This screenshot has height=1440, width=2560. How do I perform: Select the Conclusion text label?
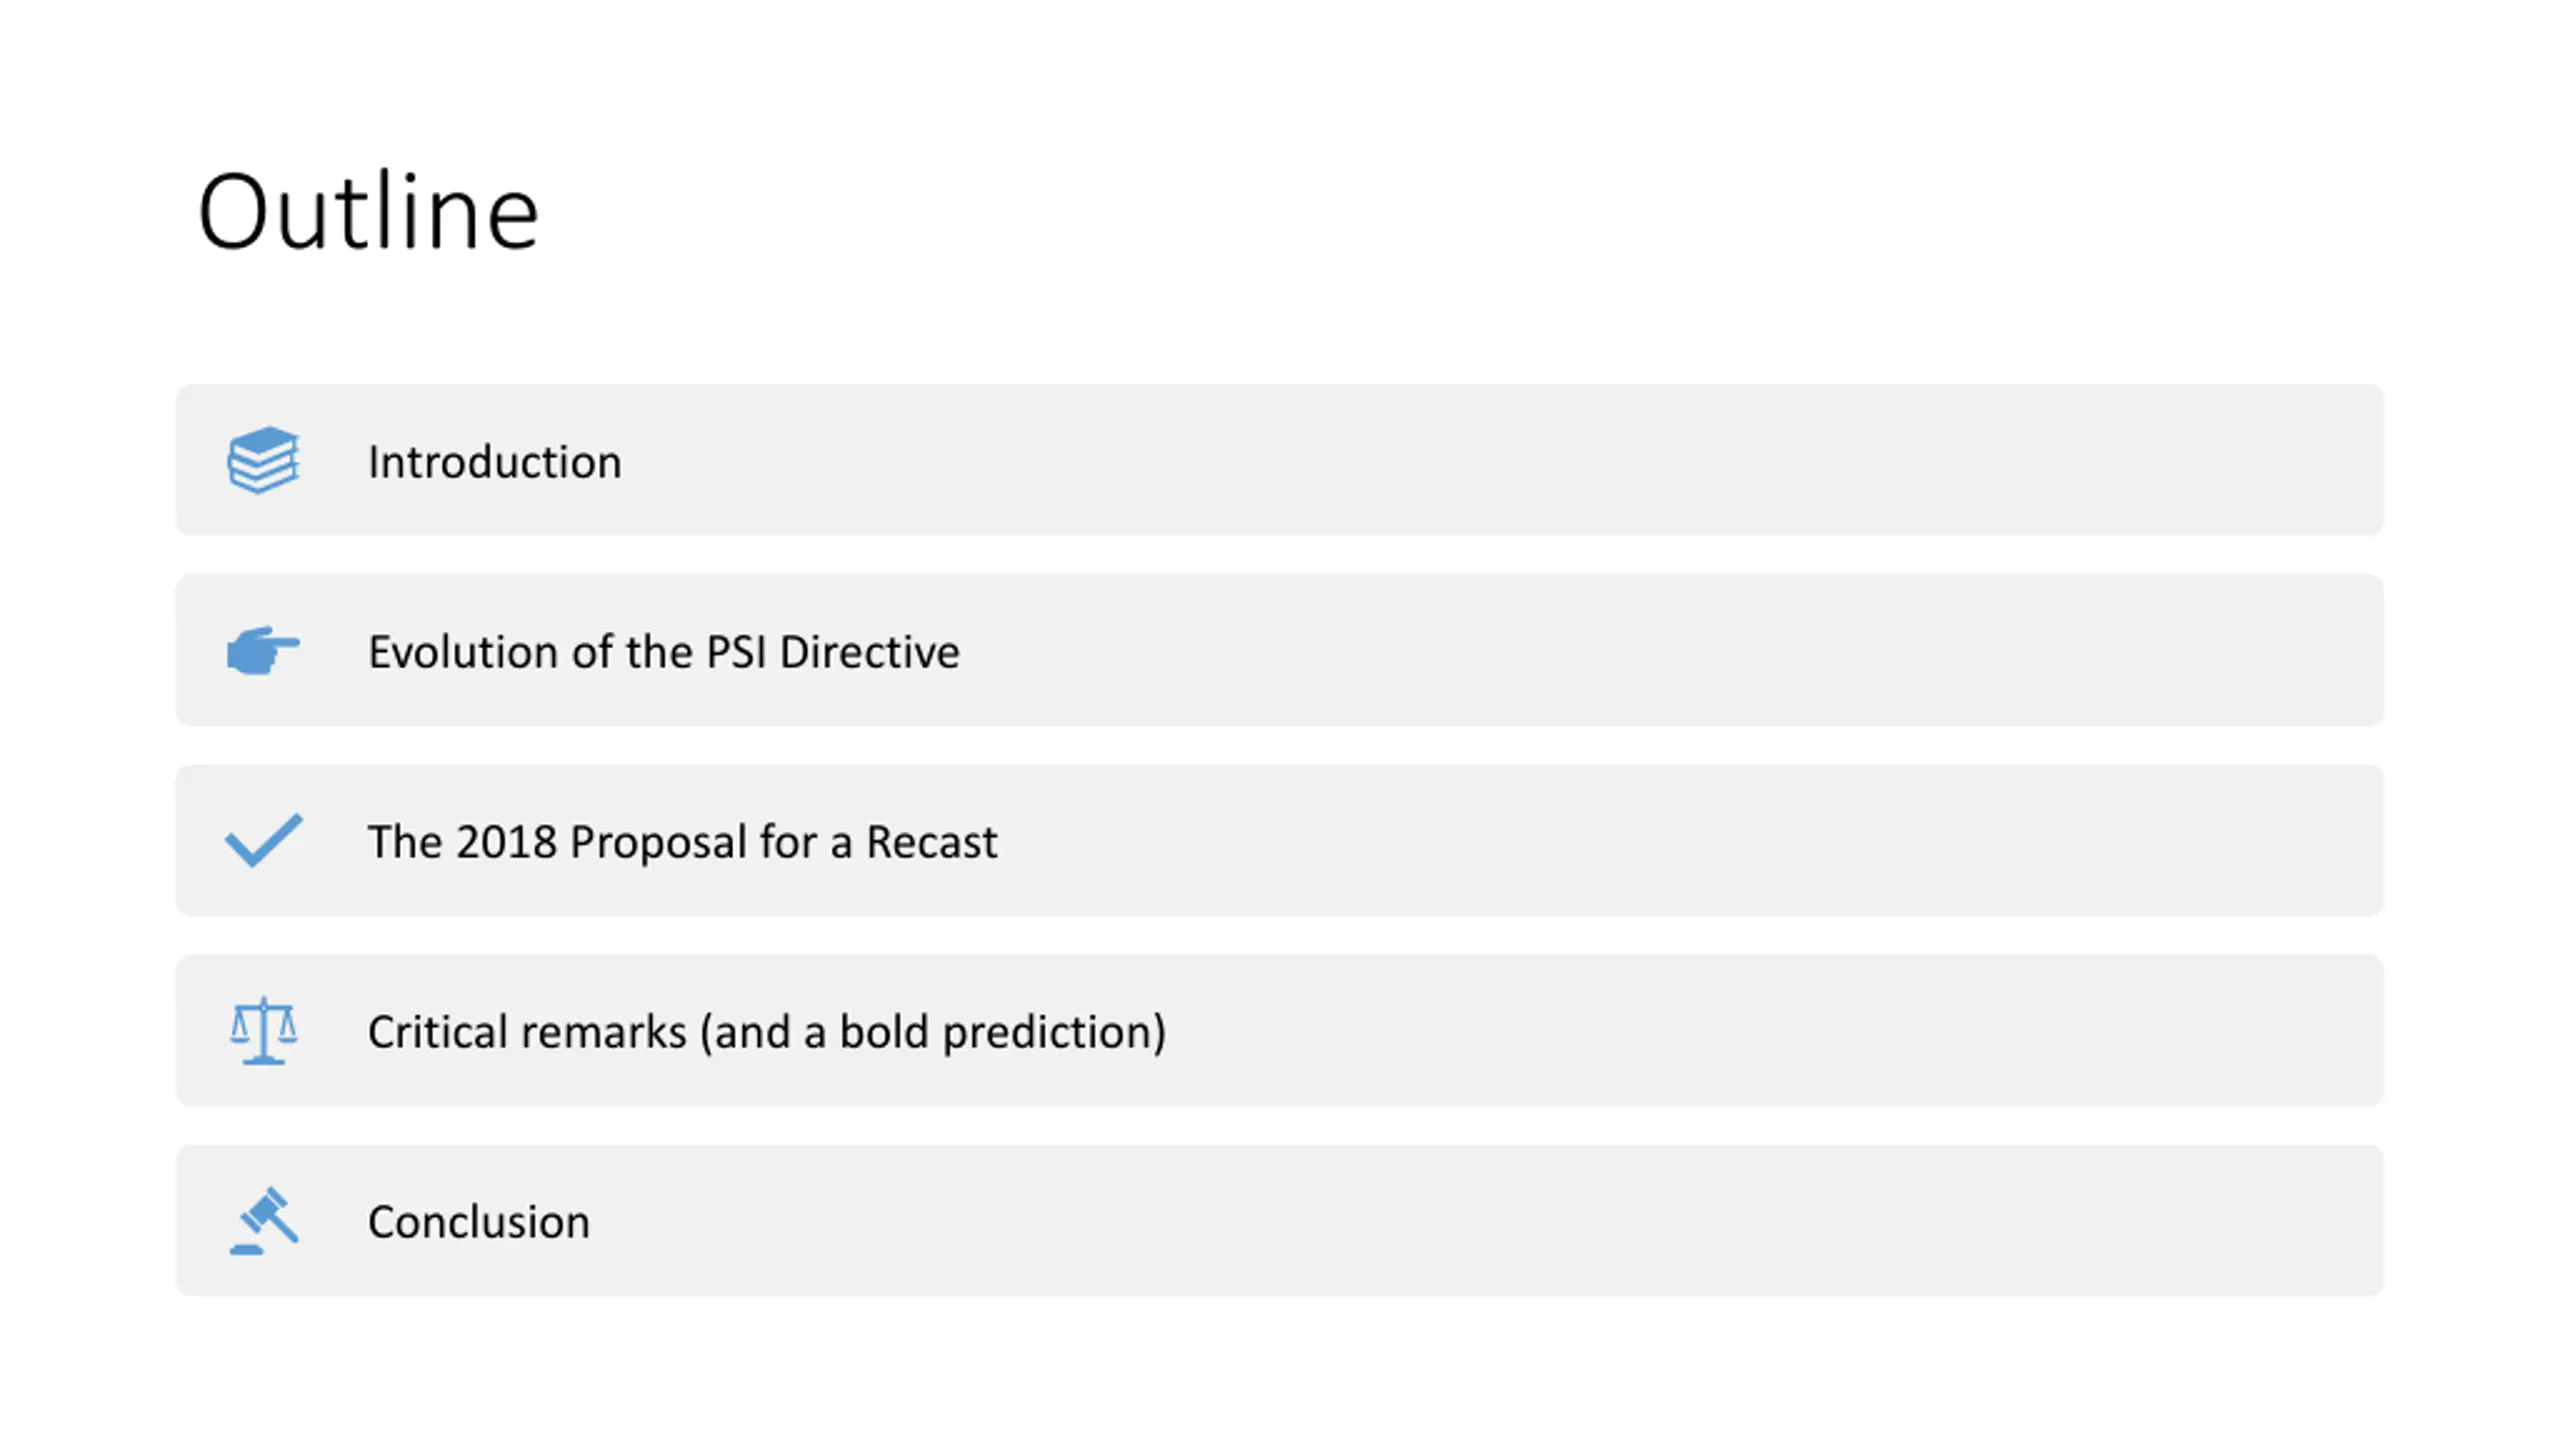coord(478,1222)
